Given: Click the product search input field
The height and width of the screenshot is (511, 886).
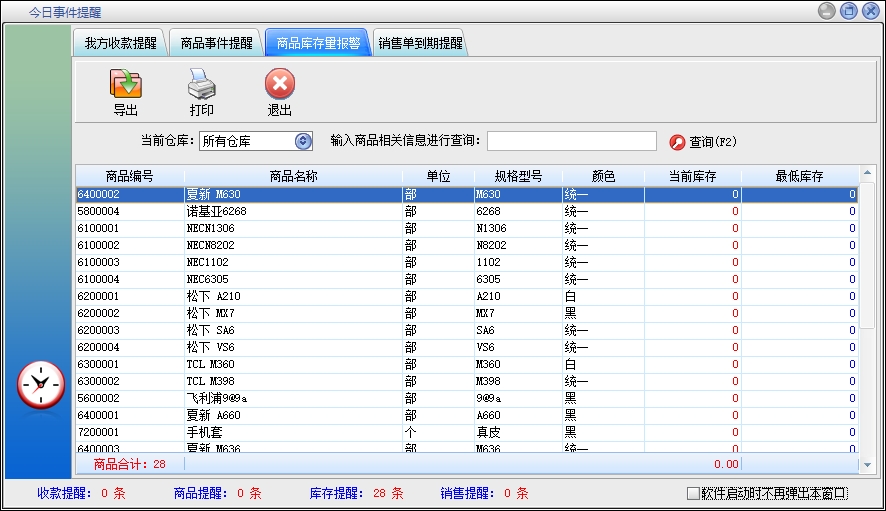Looking at the screenshot, I should tap(571, 141).
